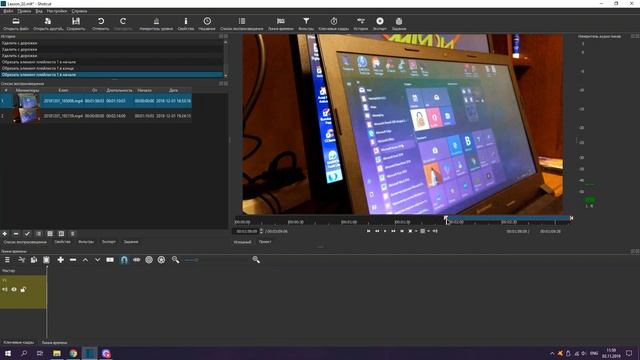Open Keyframes via the stopwatch icon
The image size is (640, 360).
click(x=334, y=21)
